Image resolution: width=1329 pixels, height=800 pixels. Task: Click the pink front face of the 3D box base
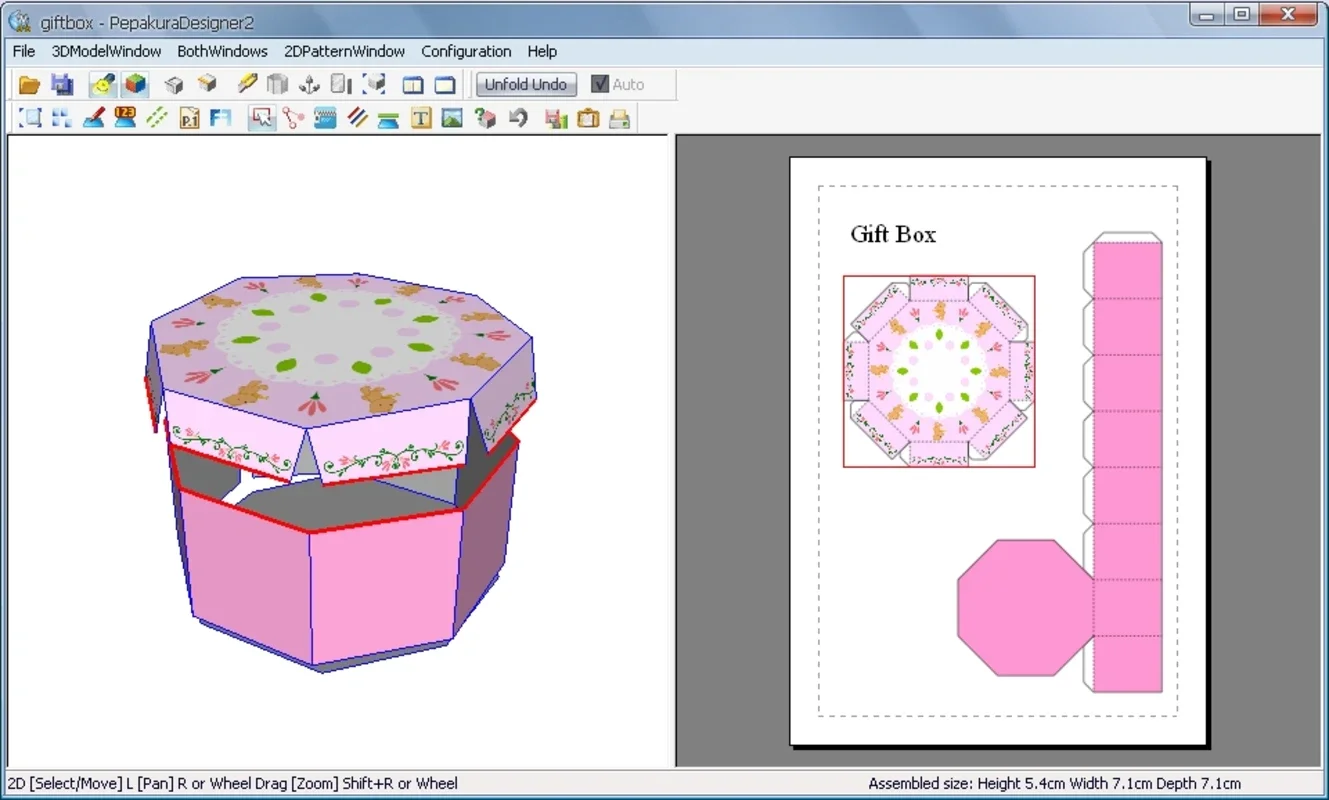point(385,585)
